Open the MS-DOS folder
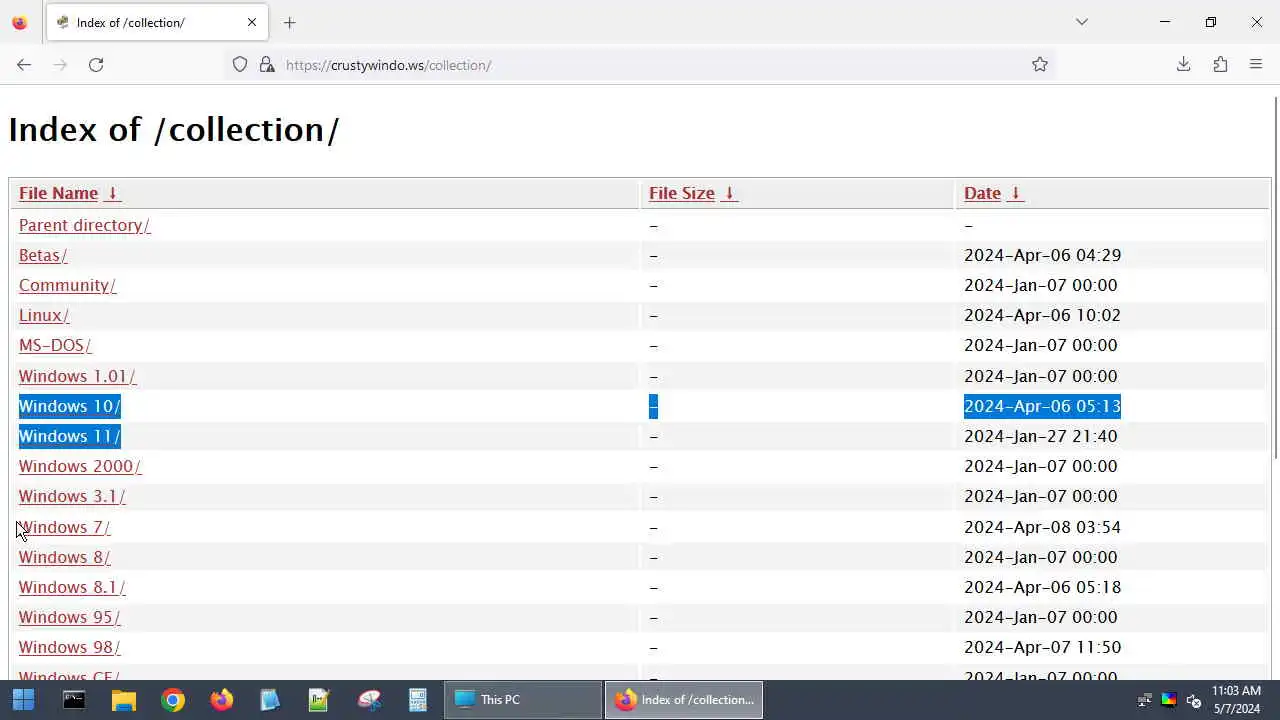This screenshot has width=1280, height=720. (55, 345)
